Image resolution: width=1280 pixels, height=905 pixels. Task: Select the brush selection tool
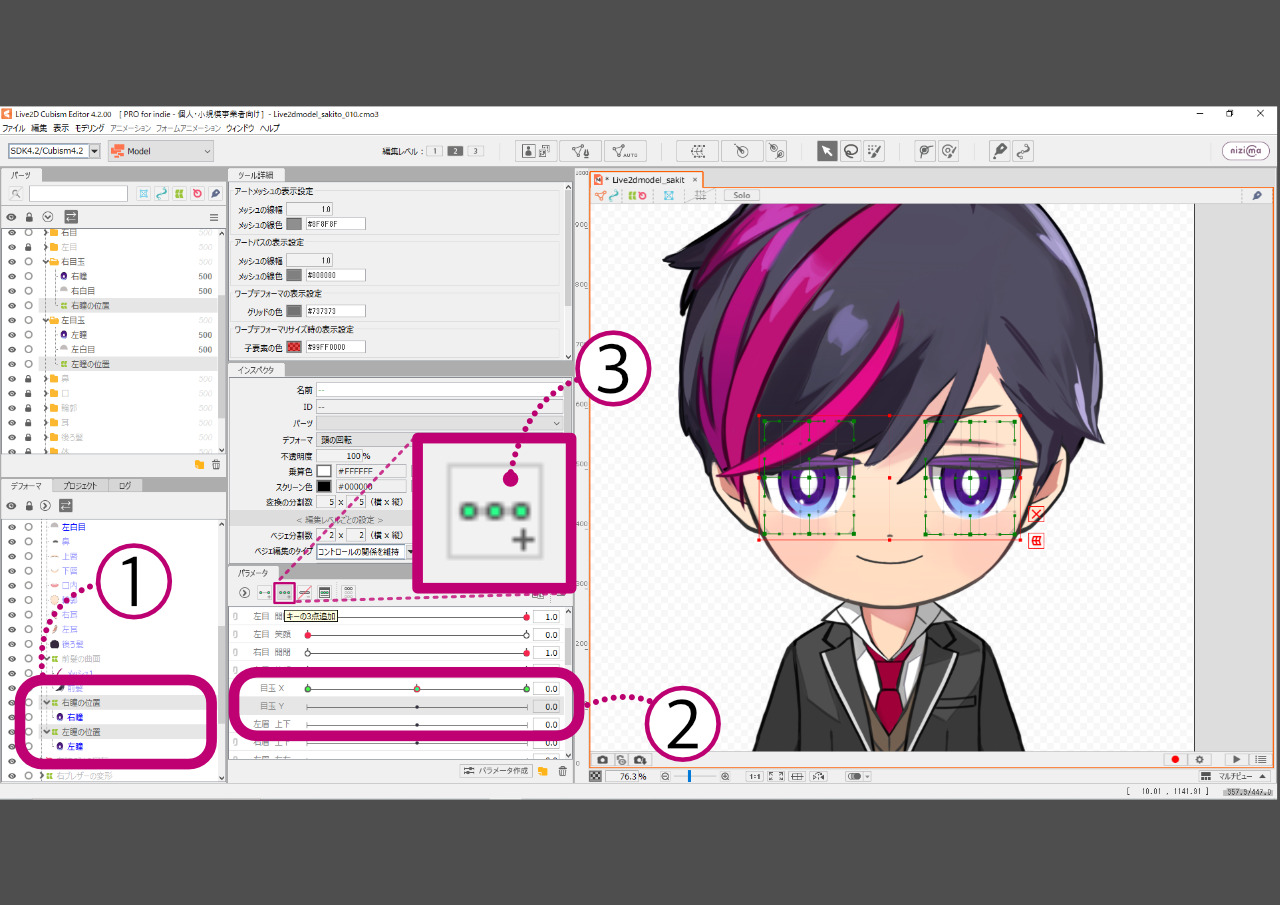click(875, 151)
